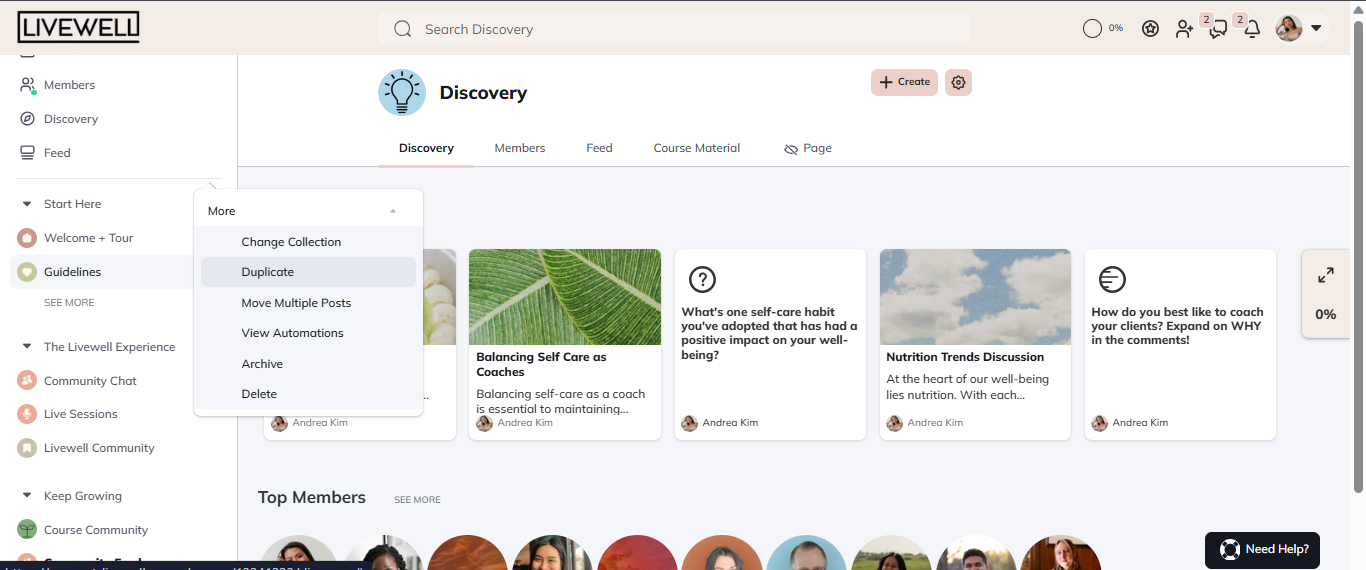The width and height of the screenshot is (1366, 570).
Task: Click the Feed icon in sidebar
Action: tap(27, 153)
